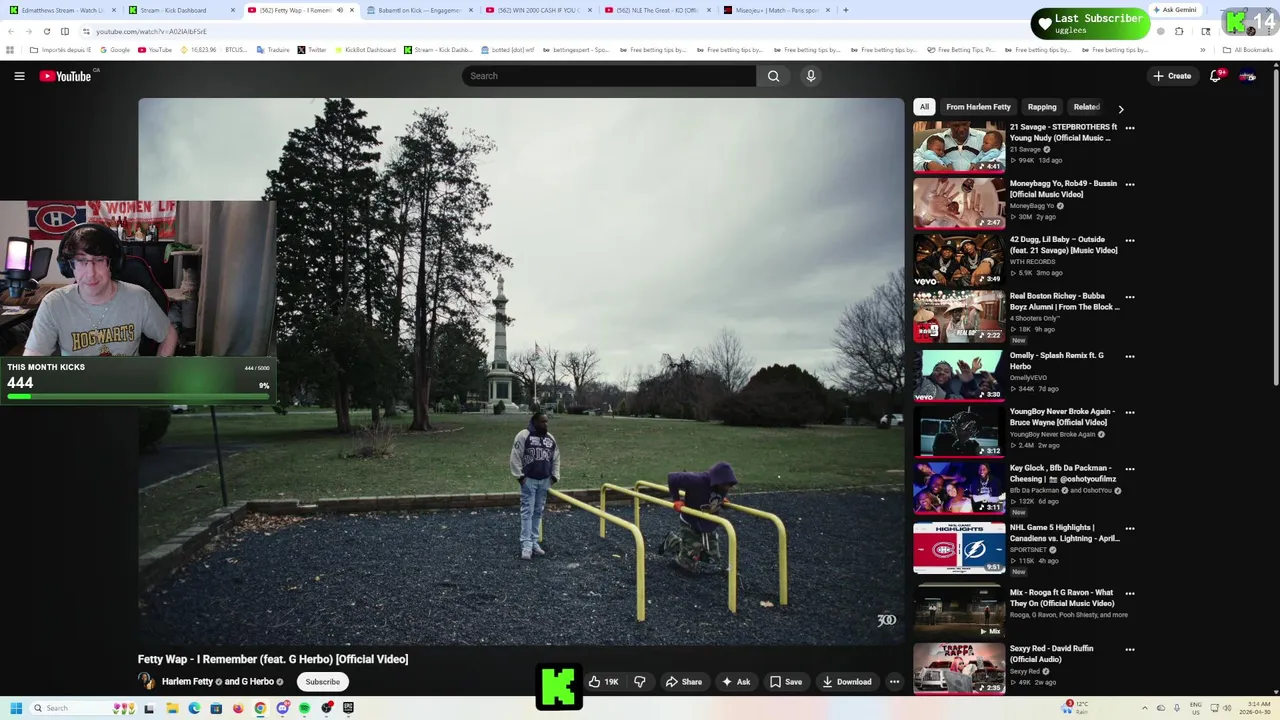1280x720 pixels.
Task: Switch to the Edmatthews Stream tab
Action: click(62, 10)
